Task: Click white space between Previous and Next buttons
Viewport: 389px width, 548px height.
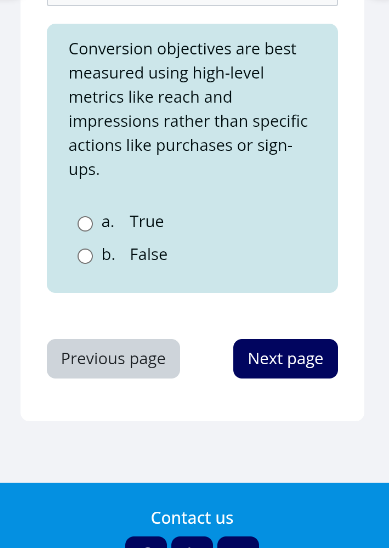Action: point(207,359)
